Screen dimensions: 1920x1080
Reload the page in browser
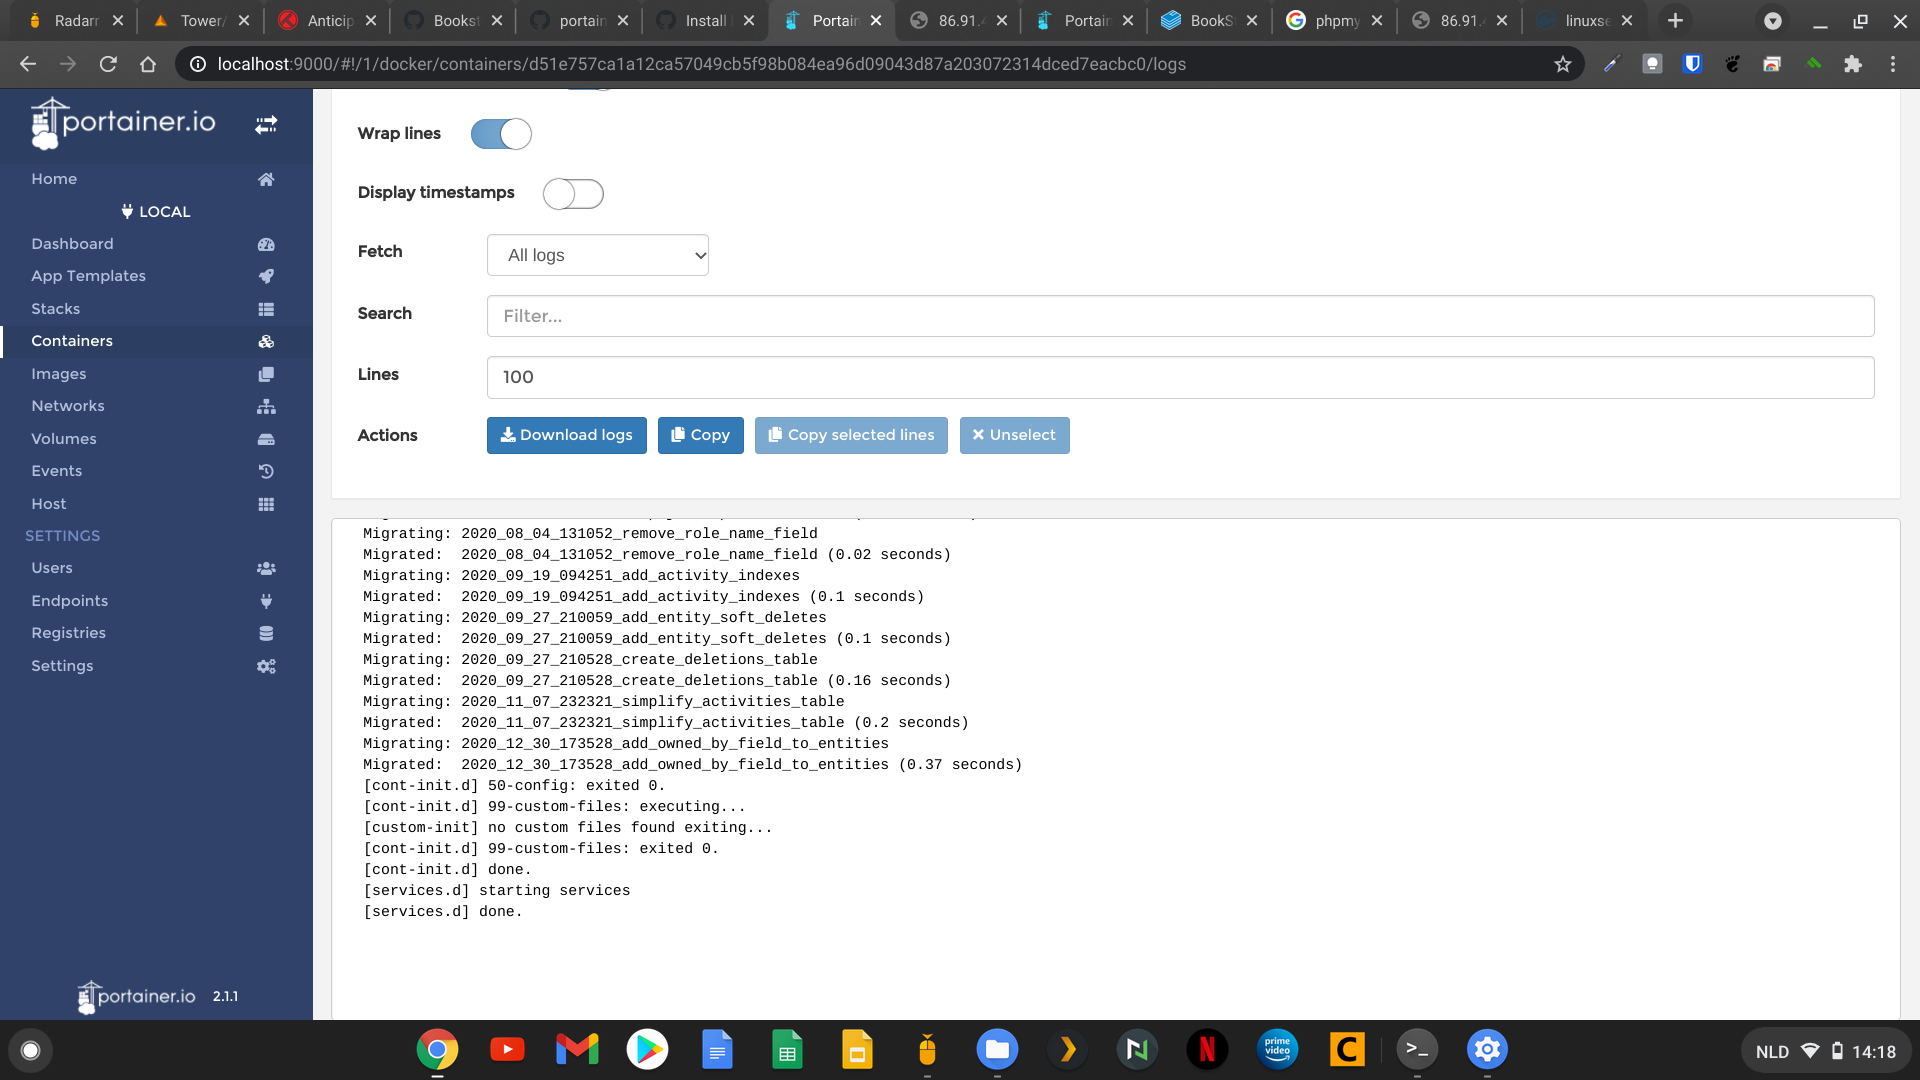(x=108, y=64)
